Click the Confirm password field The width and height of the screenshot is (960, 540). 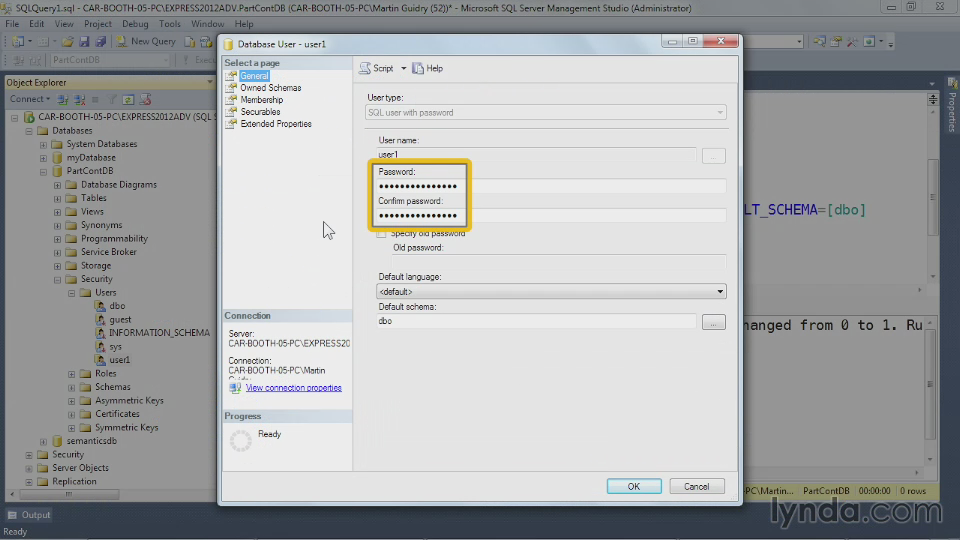click(551, 216)
